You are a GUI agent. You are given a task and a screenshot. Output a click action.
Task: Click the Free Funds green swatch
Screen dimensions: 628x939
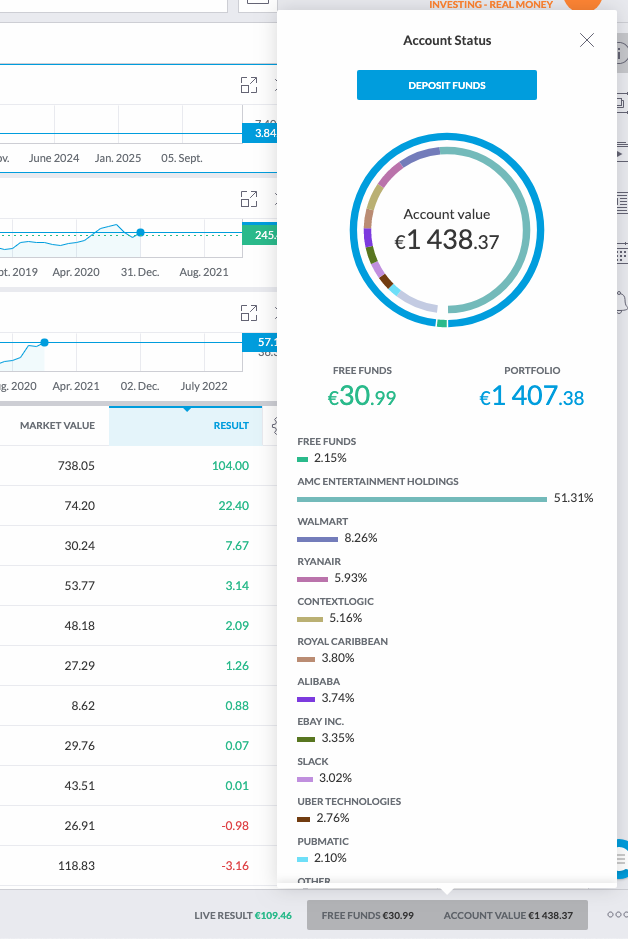(x=302, y=459)
